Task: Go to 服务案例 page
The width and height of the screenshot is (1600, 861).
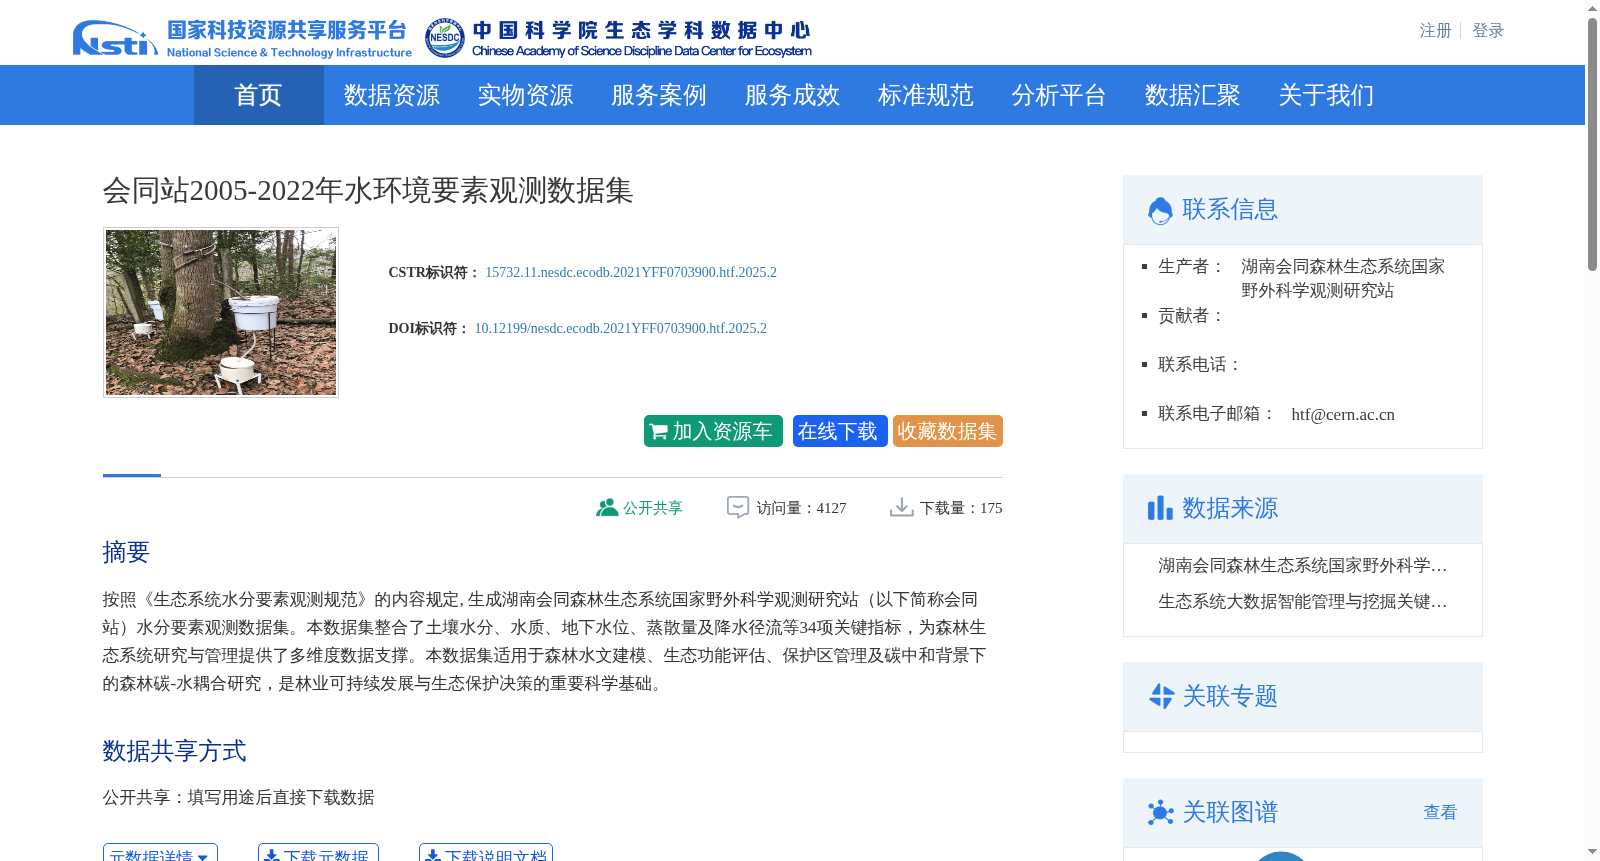Action: 659,95
